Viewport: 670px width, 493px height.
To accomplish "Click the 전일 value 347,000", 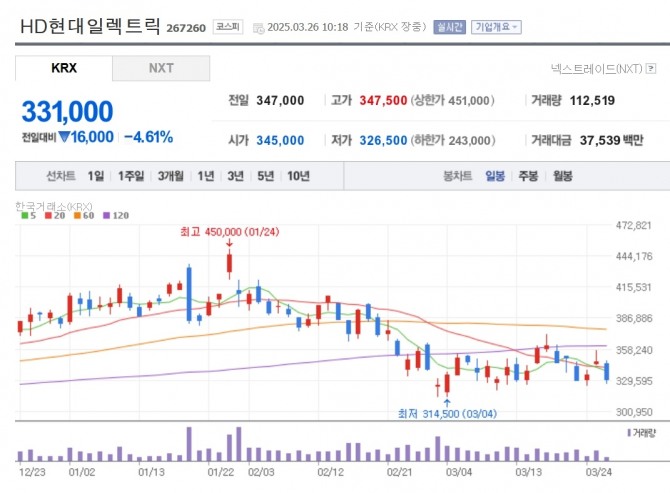I will coord(280,100).
